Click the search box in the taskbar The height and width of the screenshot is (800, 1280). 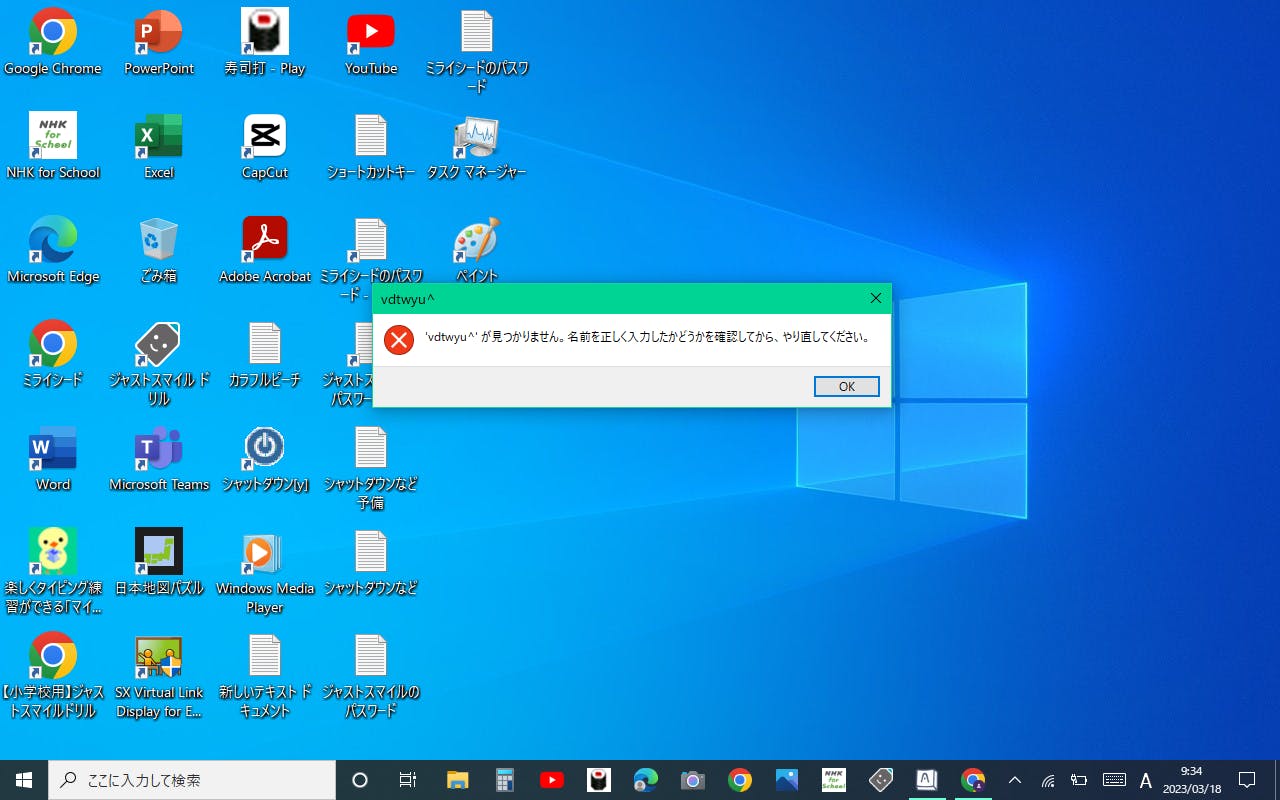pos(192,780)
